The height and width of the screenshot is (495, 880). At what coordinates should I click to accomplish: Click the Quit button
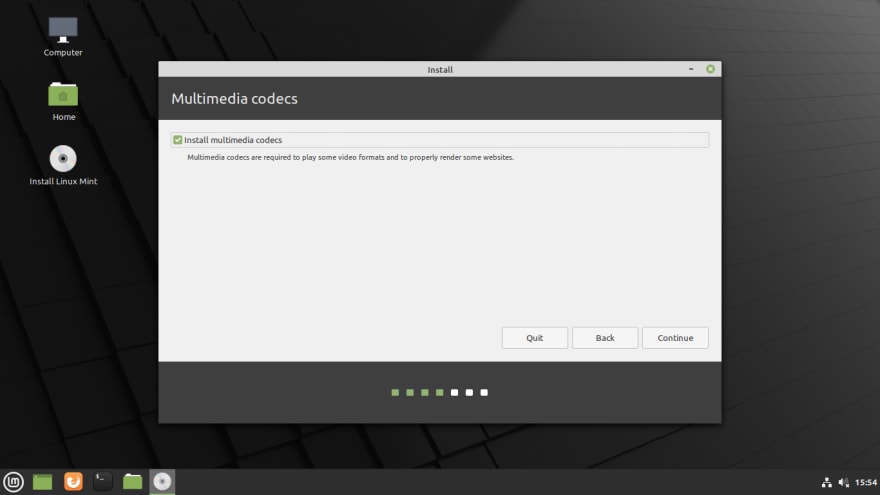tap(534, 338)
